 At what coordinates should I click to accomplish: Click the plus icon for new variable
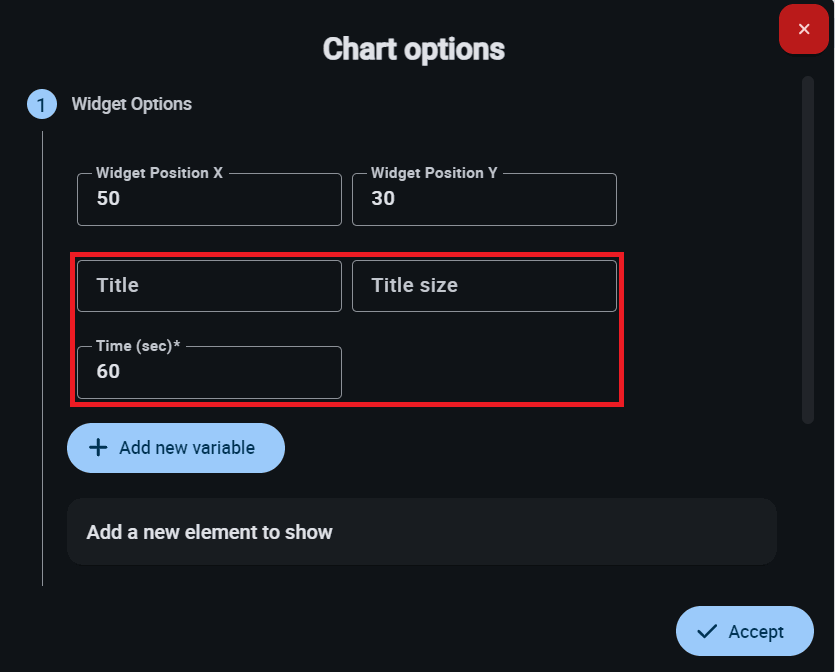[x=98, y=448]
